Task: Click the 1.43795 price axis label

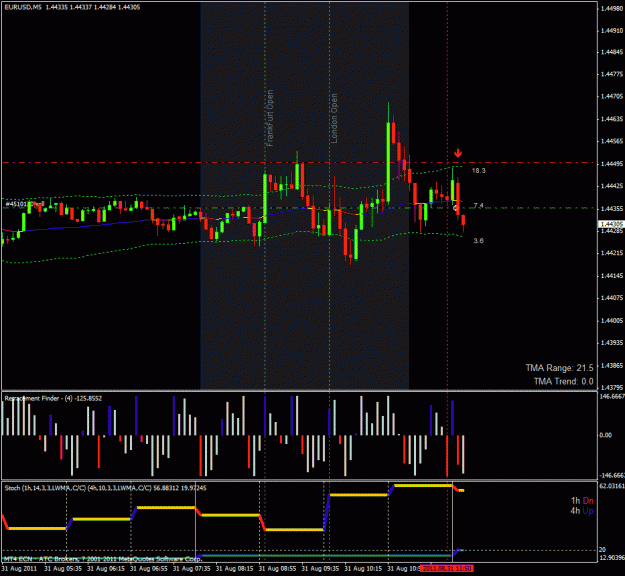Action: point(612,387)
